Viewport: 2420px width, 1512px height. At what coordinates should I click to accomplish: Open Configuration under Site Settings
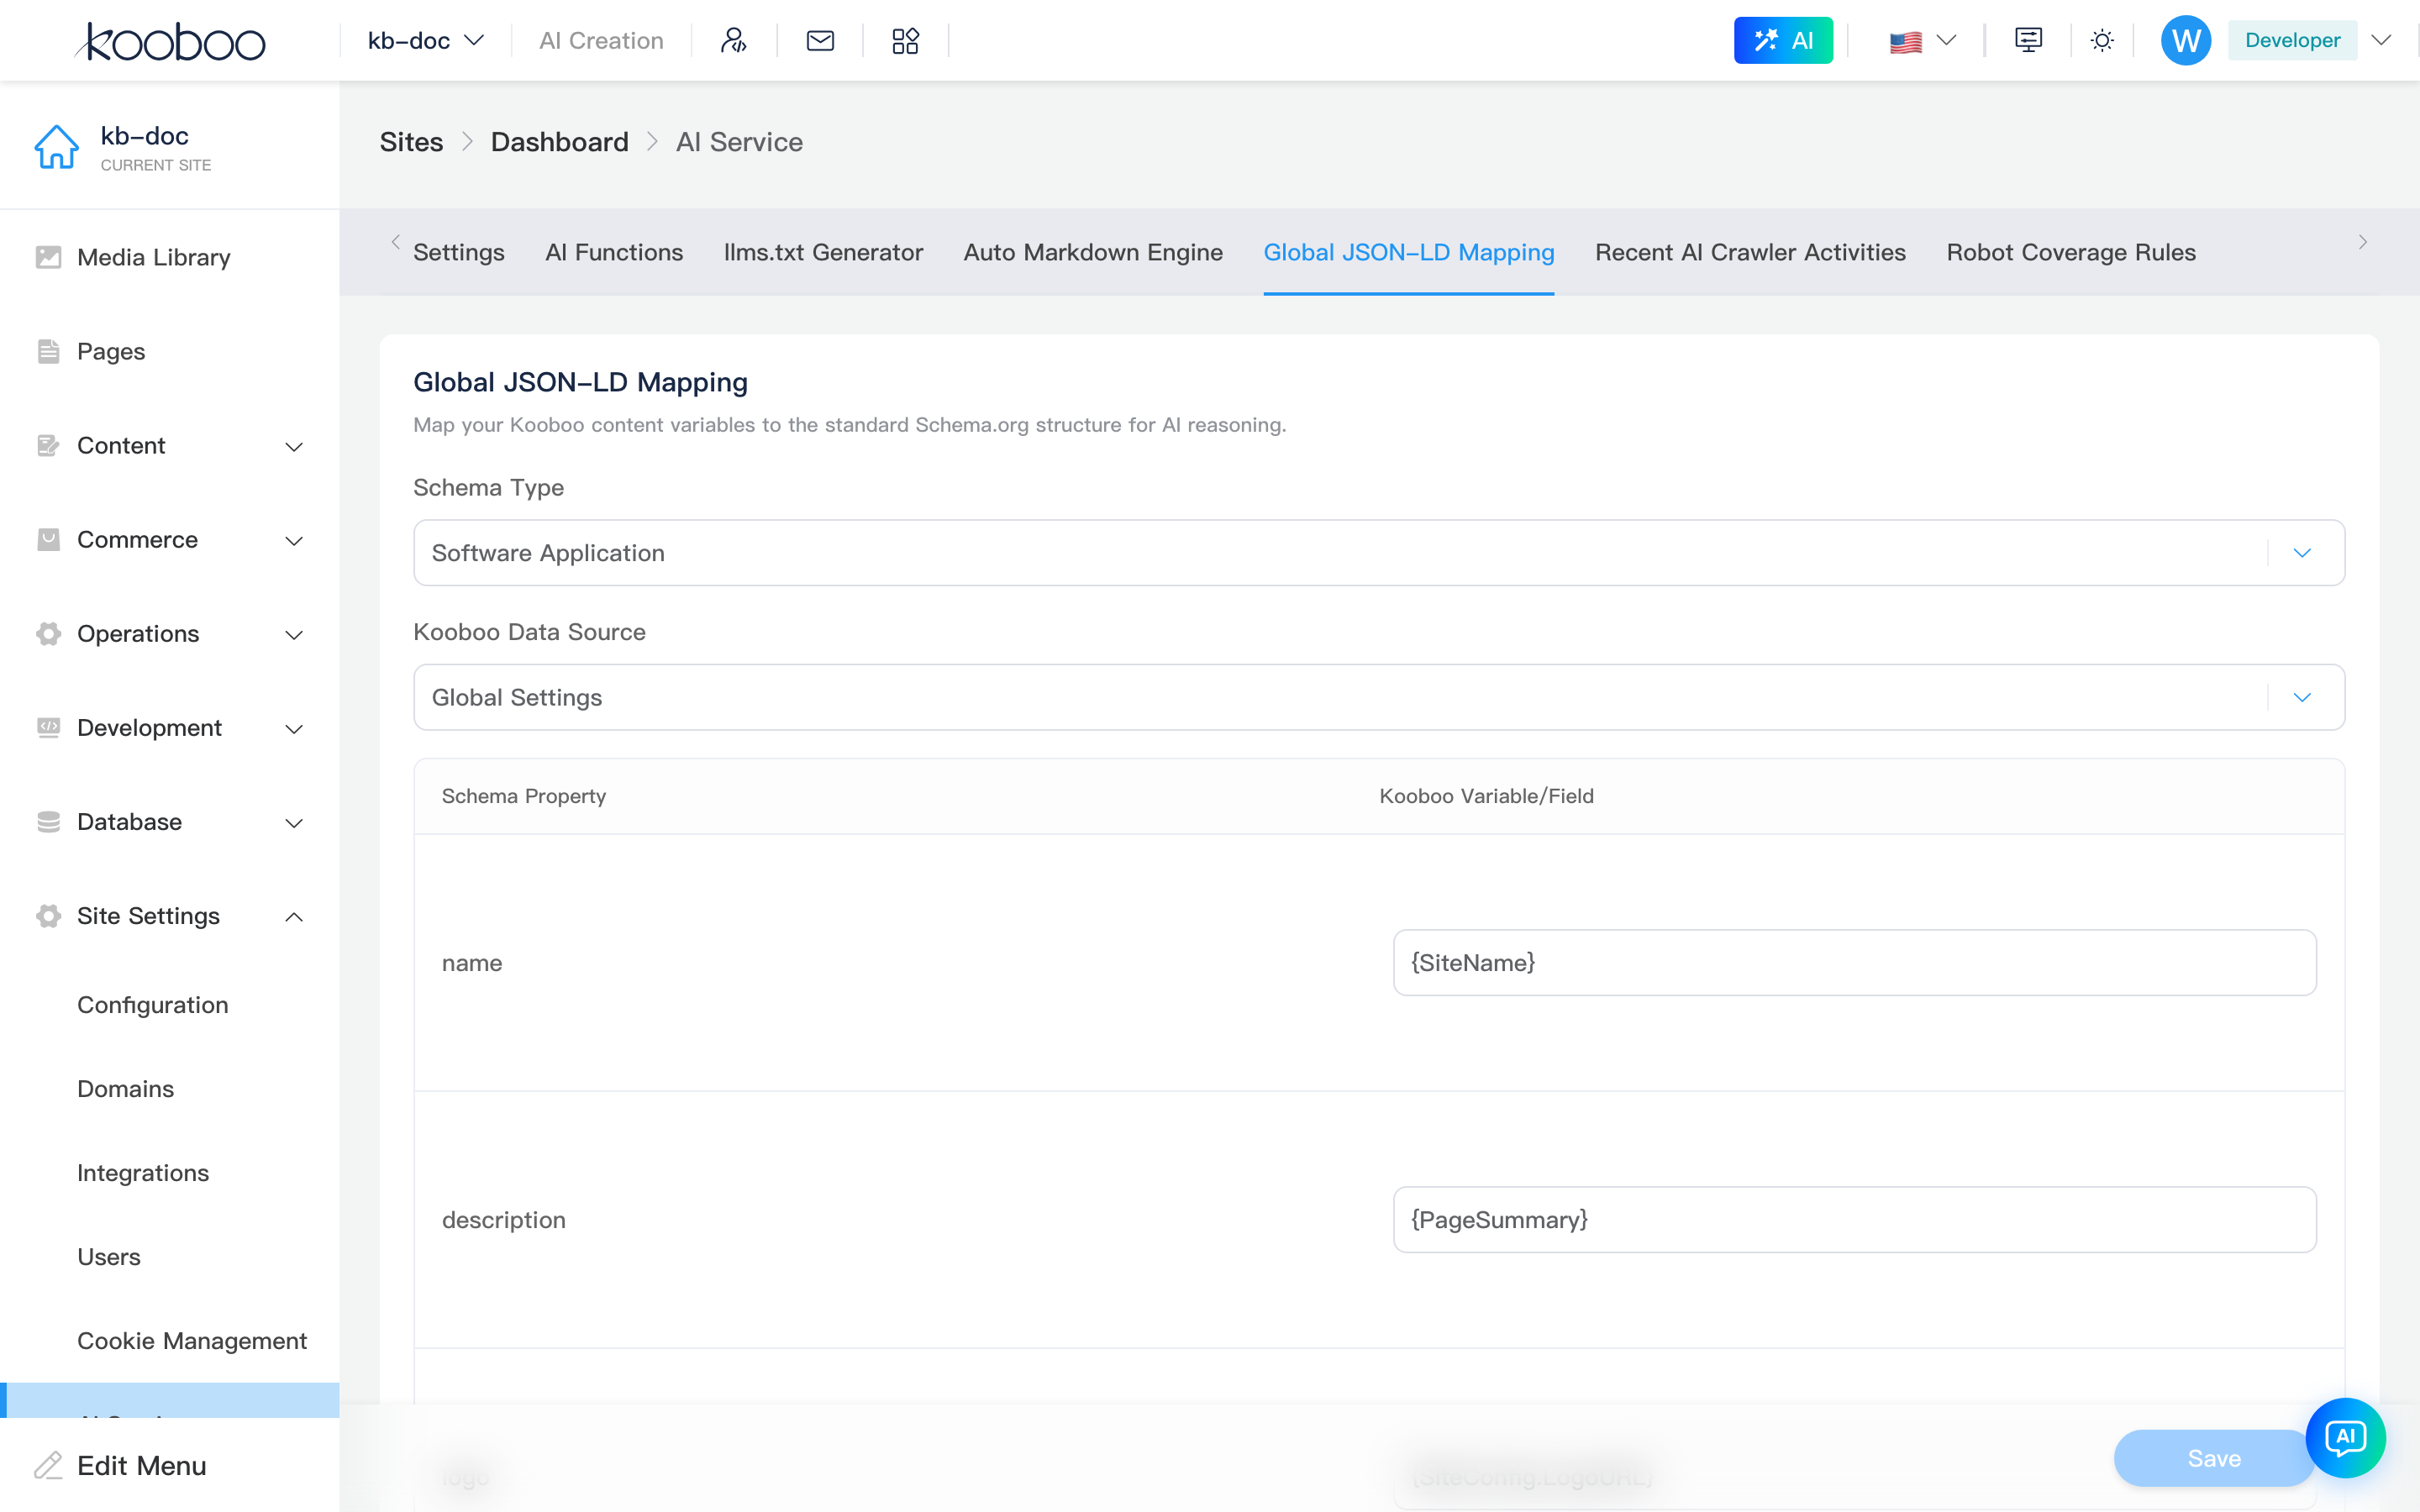point(153,1005)
